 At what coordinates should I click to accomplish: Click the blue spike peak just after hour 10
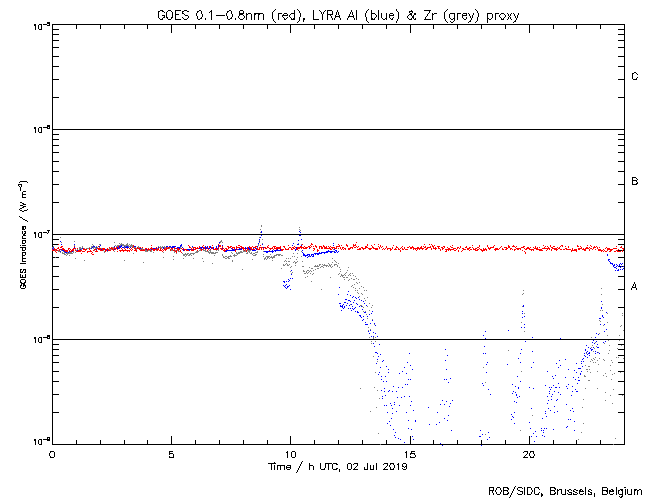pyautogui.click(x=299, y=231)
